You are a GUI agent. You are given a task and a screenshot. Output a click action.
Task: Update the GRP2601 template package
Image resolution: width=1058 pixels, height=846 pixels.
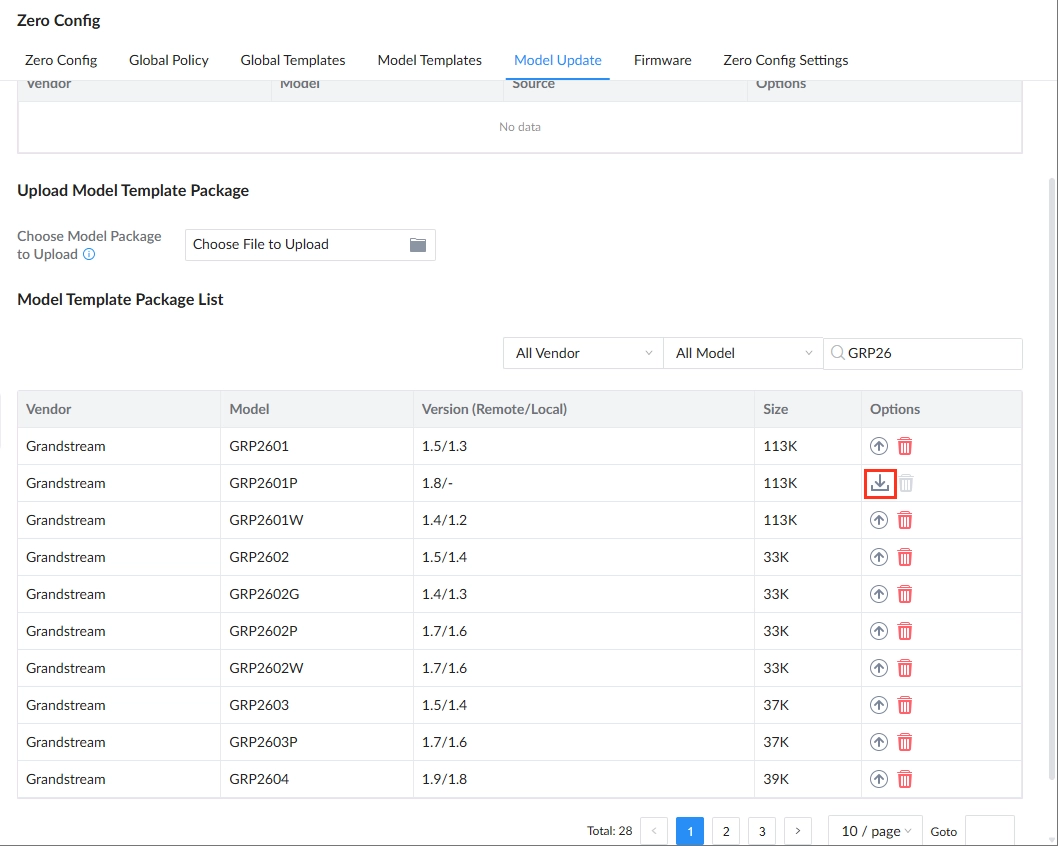[879, 446]
